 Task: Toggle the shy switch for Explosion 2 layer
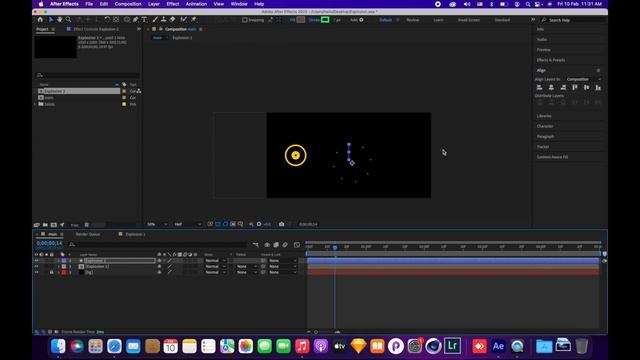coord(160,260)
